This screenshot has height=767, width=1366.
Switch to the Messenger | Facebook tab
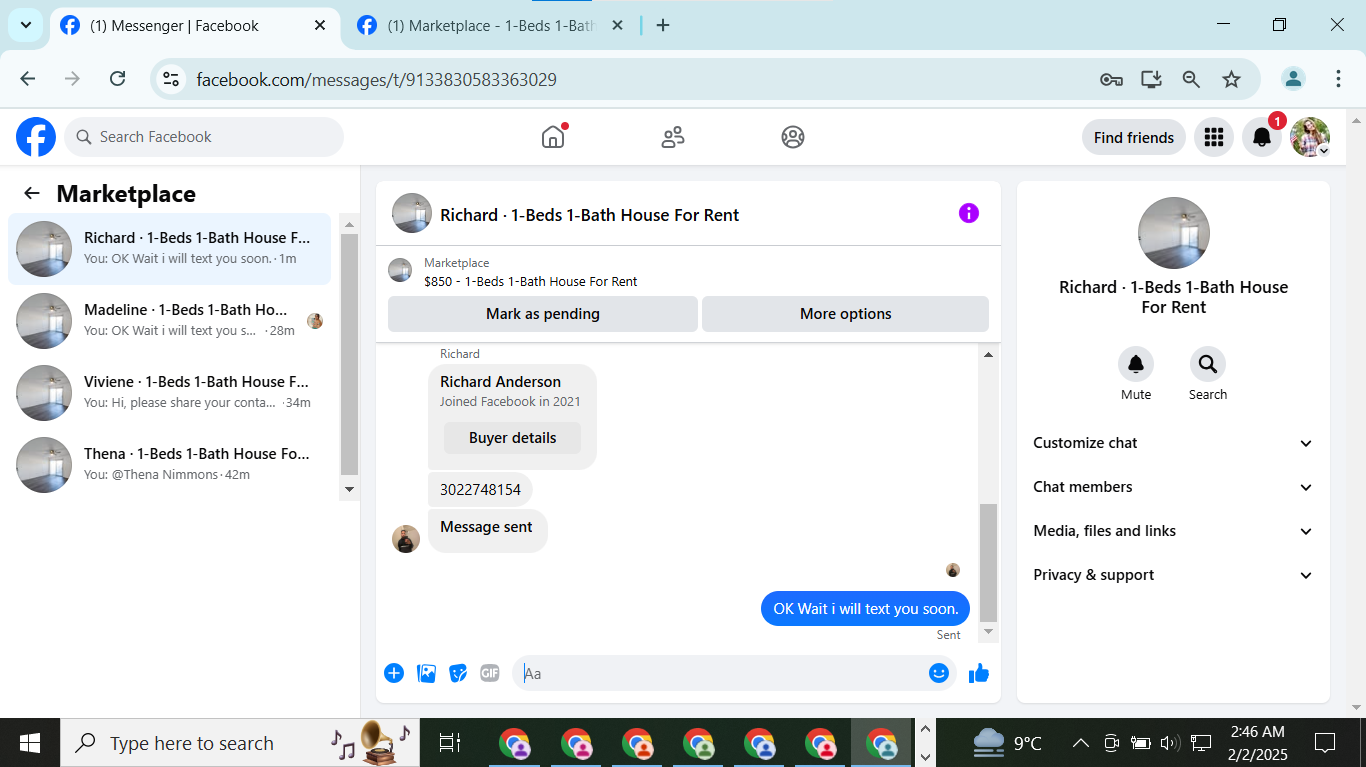coord(194,26)
